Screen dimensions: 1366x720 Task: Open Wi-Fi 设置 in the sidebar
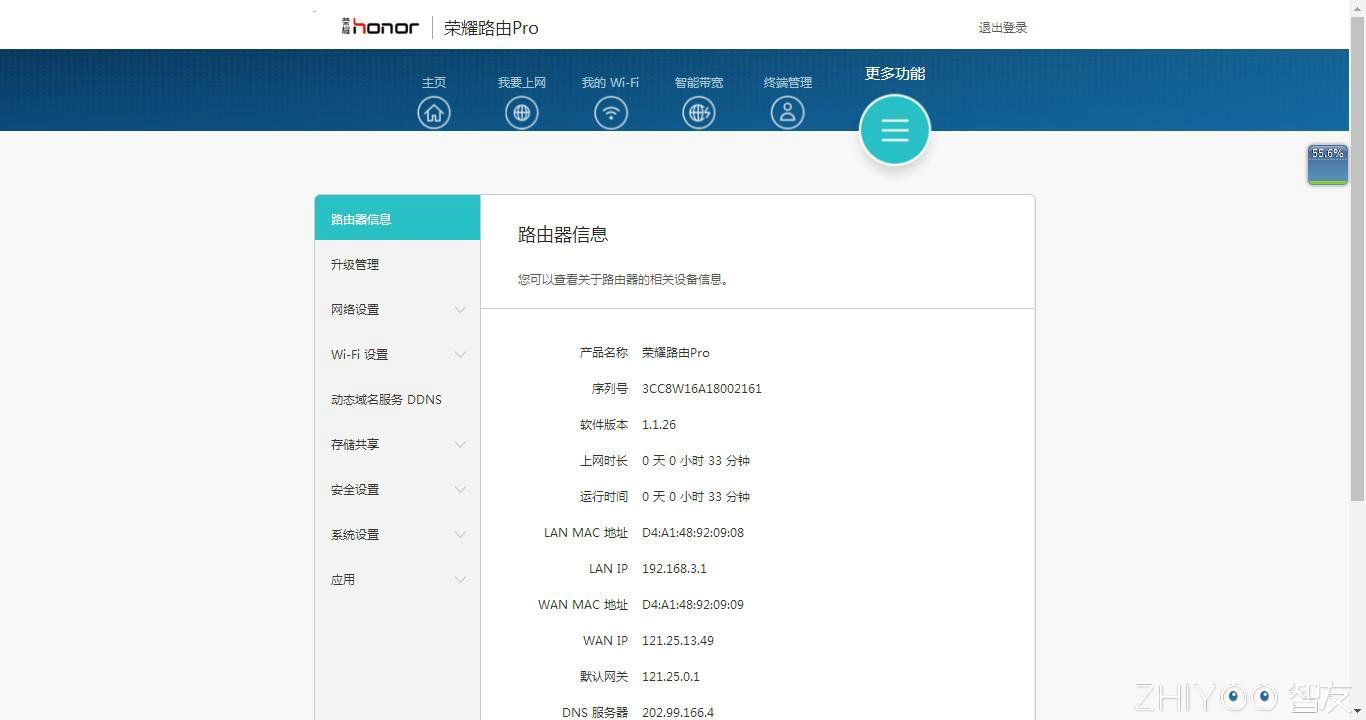(397, 354)
